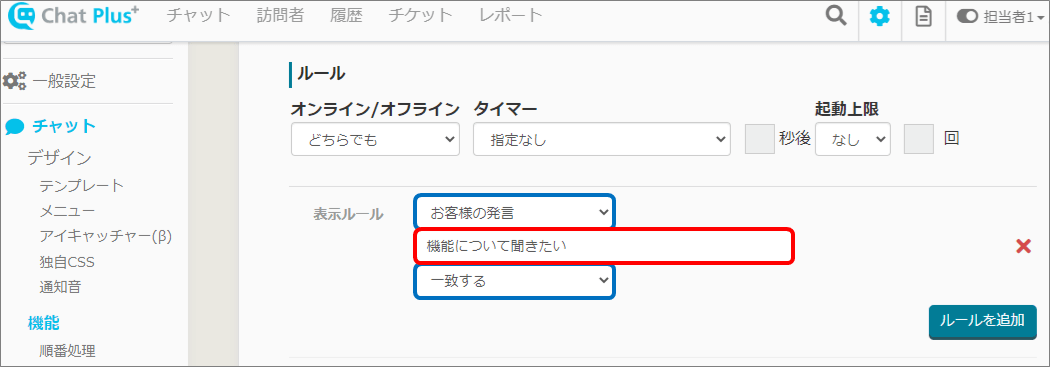The width and height of the screenshot is (1050, 367).
Task: Open the 訪問者 top menu
Action: pos(280,15)
